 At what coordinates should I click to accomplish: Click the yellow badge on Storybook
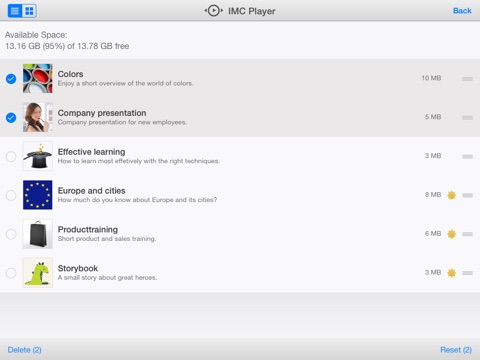(x=451, y=273)
